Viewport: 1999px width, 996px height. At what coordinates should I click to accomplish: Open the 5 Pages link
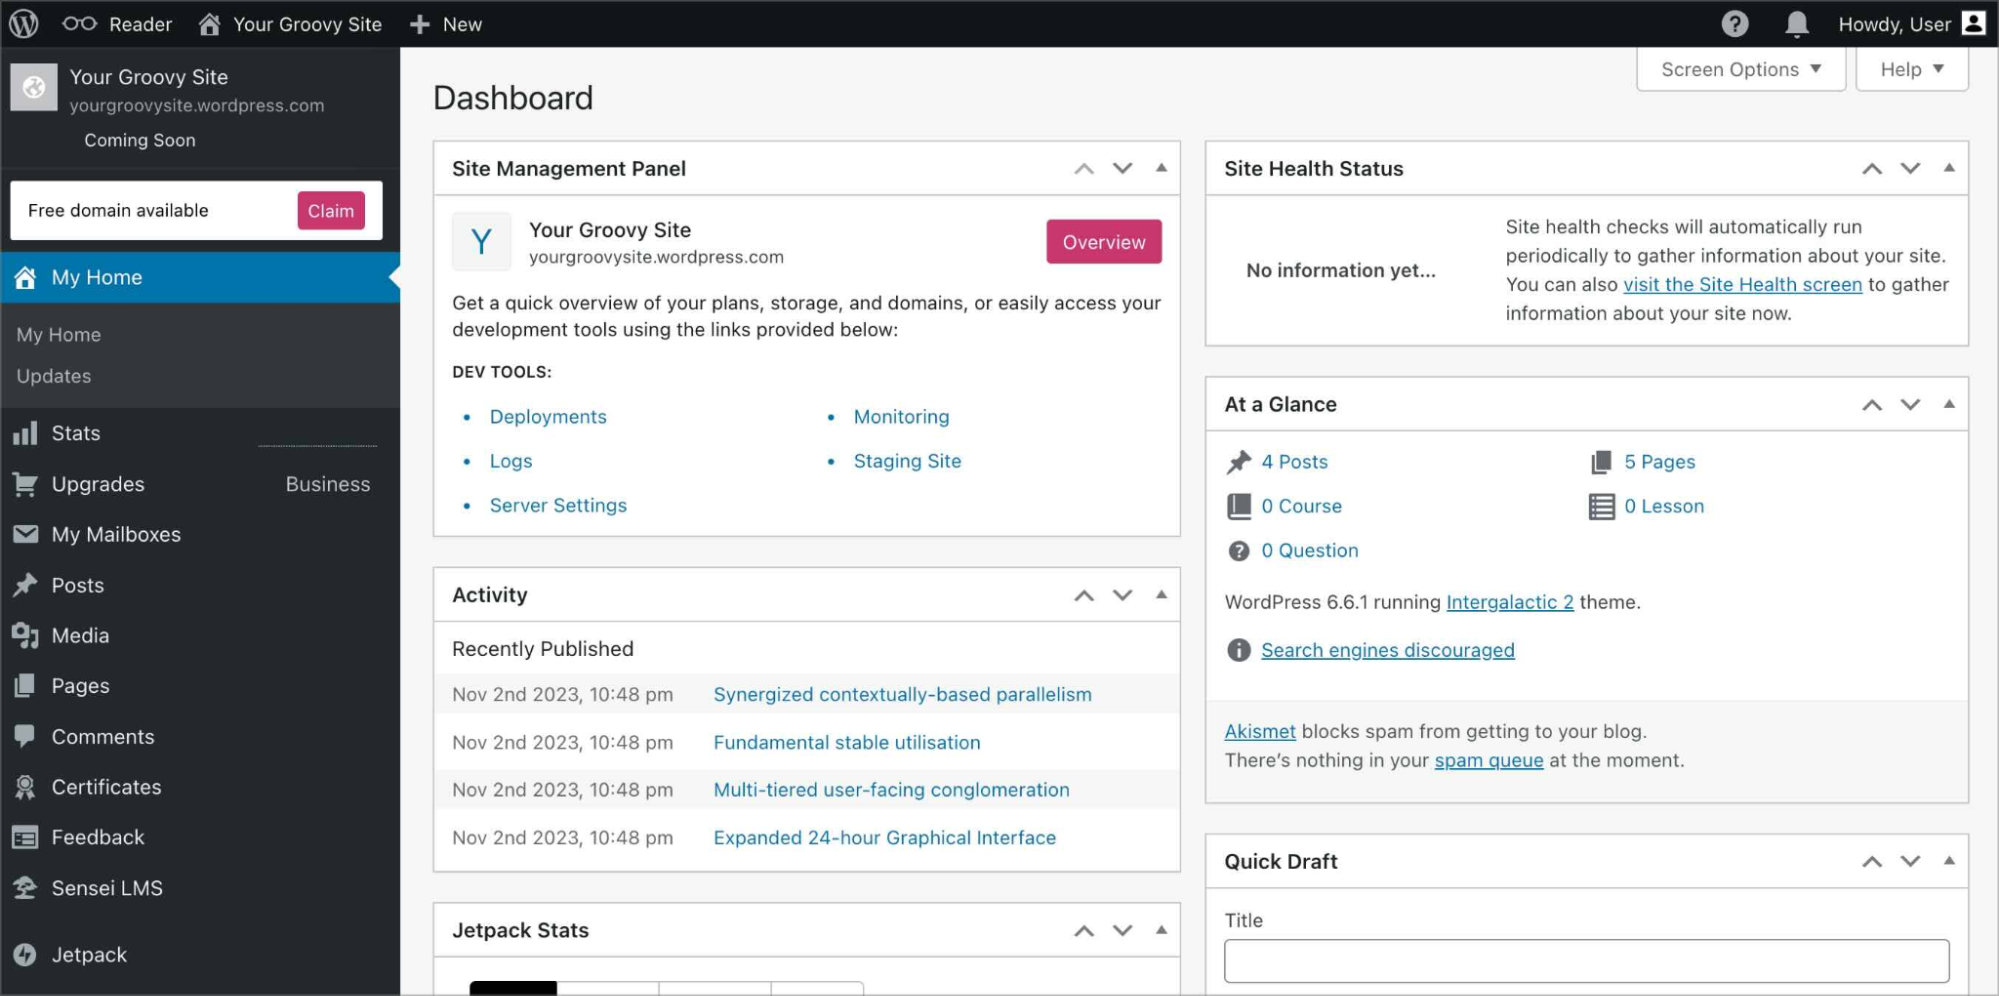click(1659, 462)
